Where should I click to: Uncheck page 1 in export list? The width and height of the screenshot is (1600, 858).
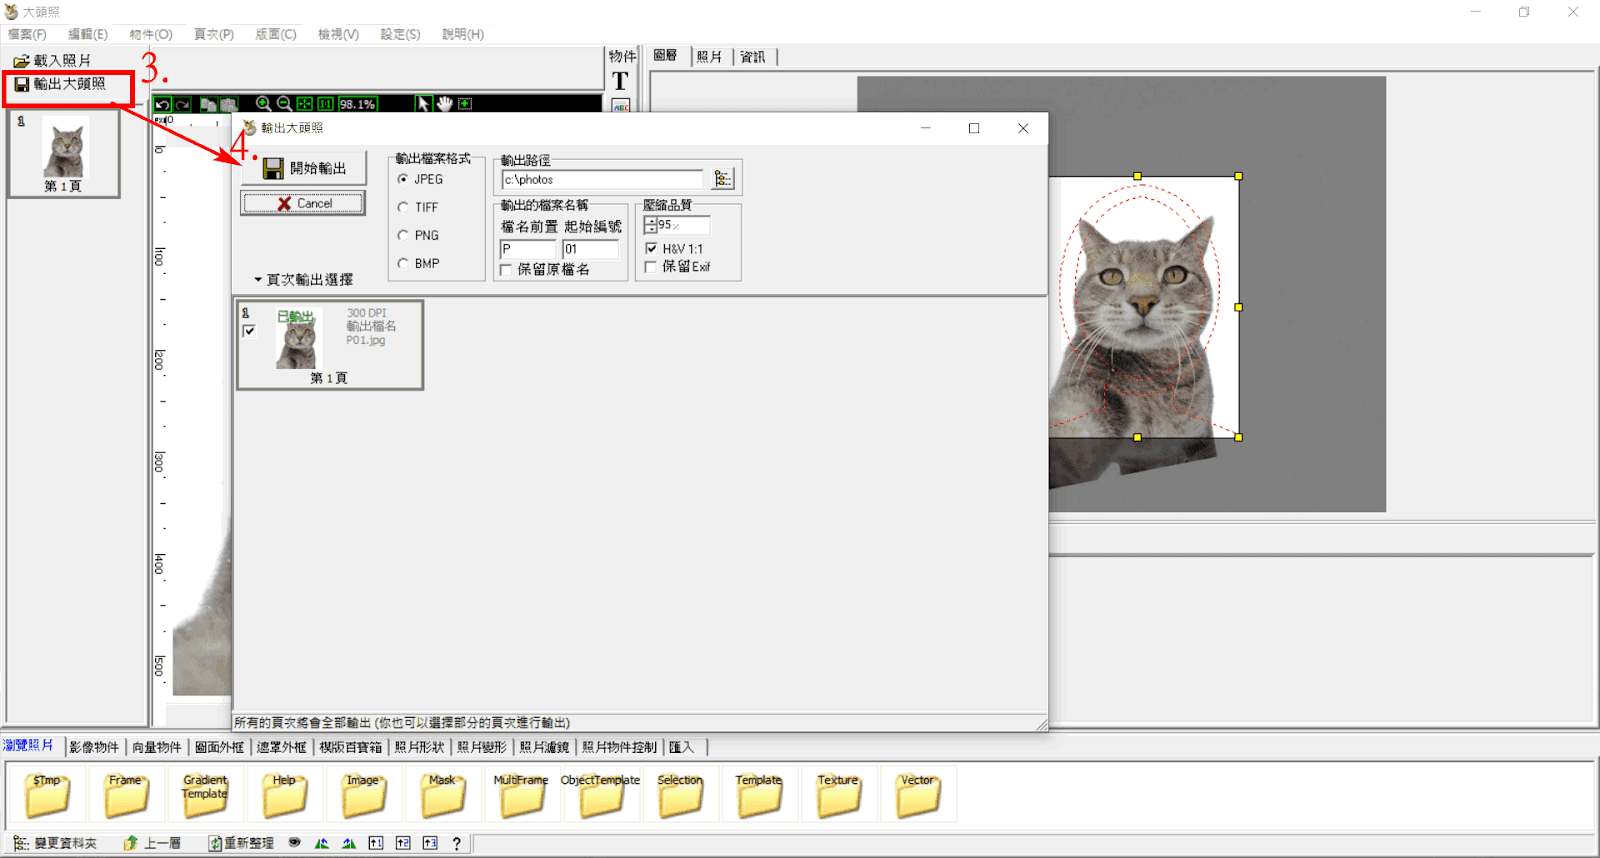click(x=249, y=330)
